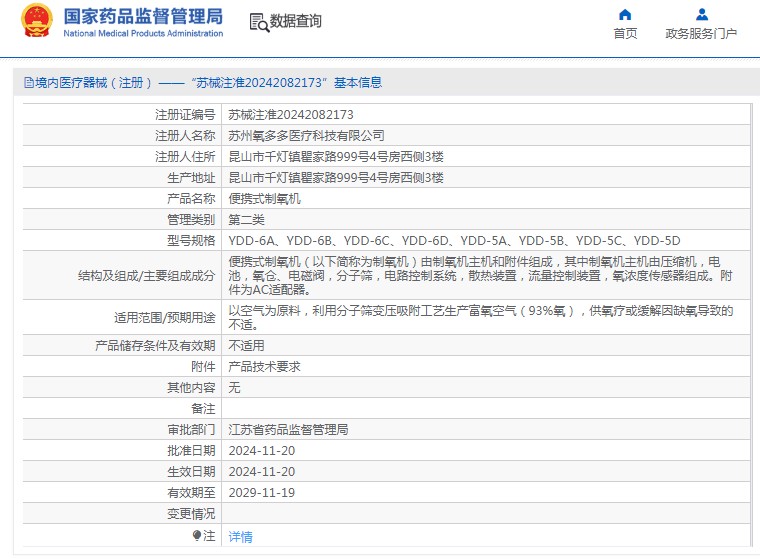Click the 政务服务门户 person icon
This screenshot has width=760, height=559.
(701, 15)
